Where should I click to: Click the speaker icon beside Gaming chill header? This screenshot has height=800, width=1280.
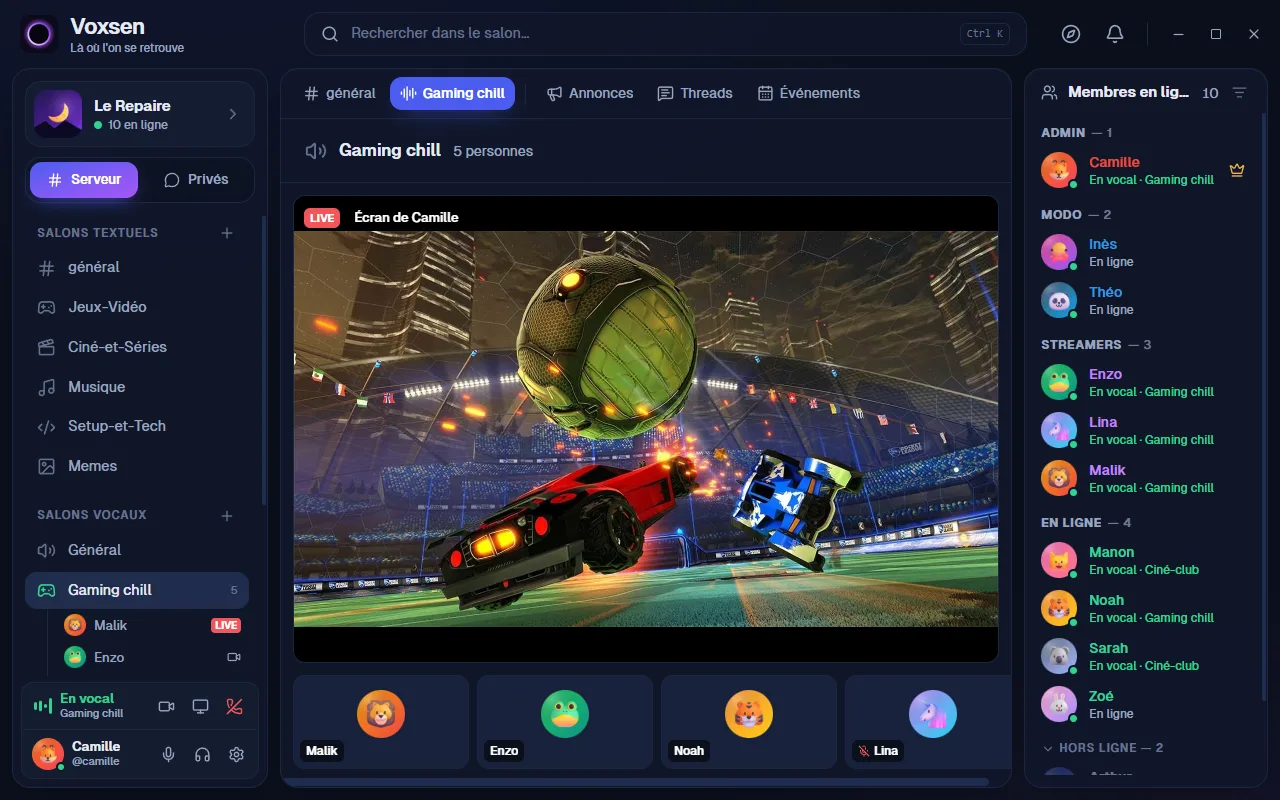coord(316,151)
